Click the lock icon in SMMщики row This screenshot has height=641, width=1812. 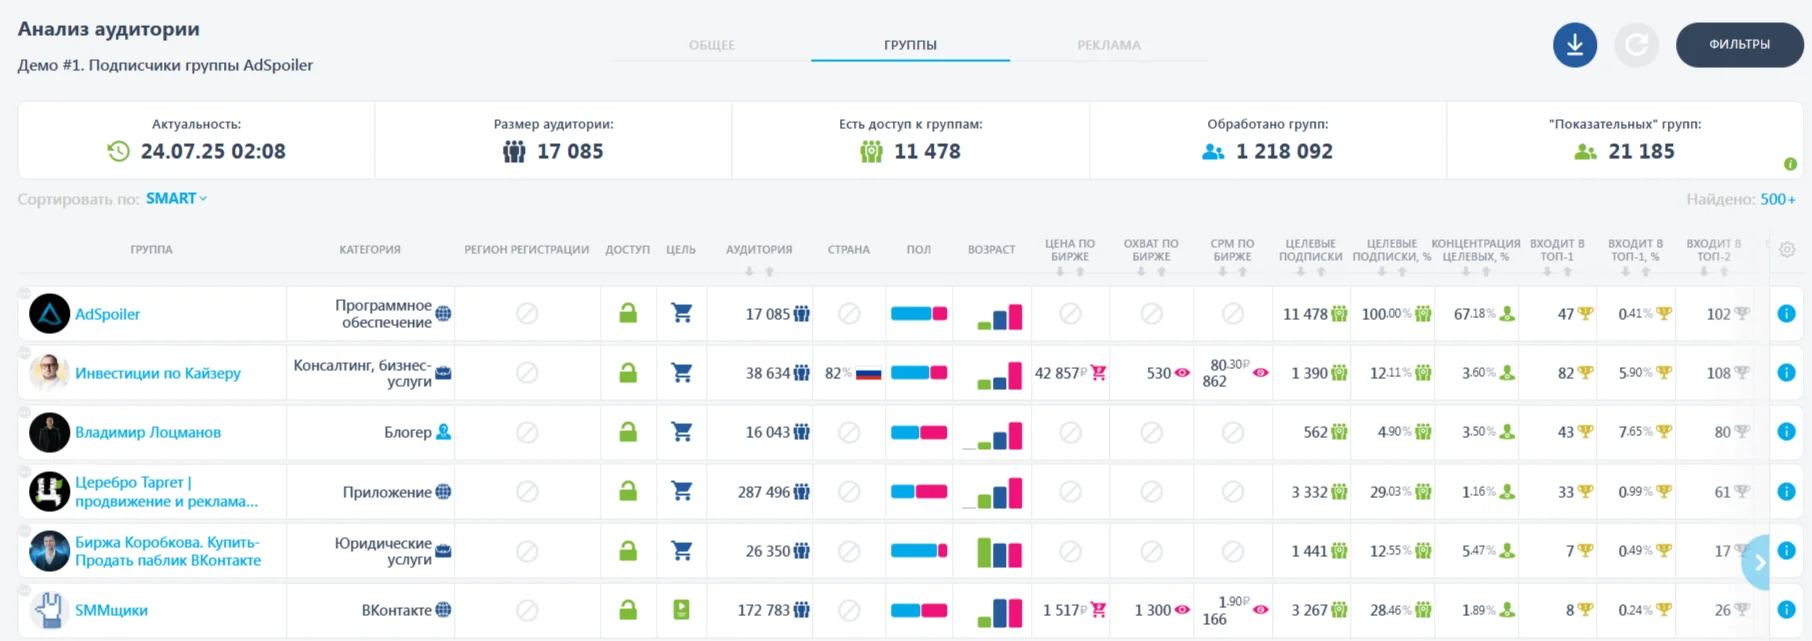click(x=628, y=609)
